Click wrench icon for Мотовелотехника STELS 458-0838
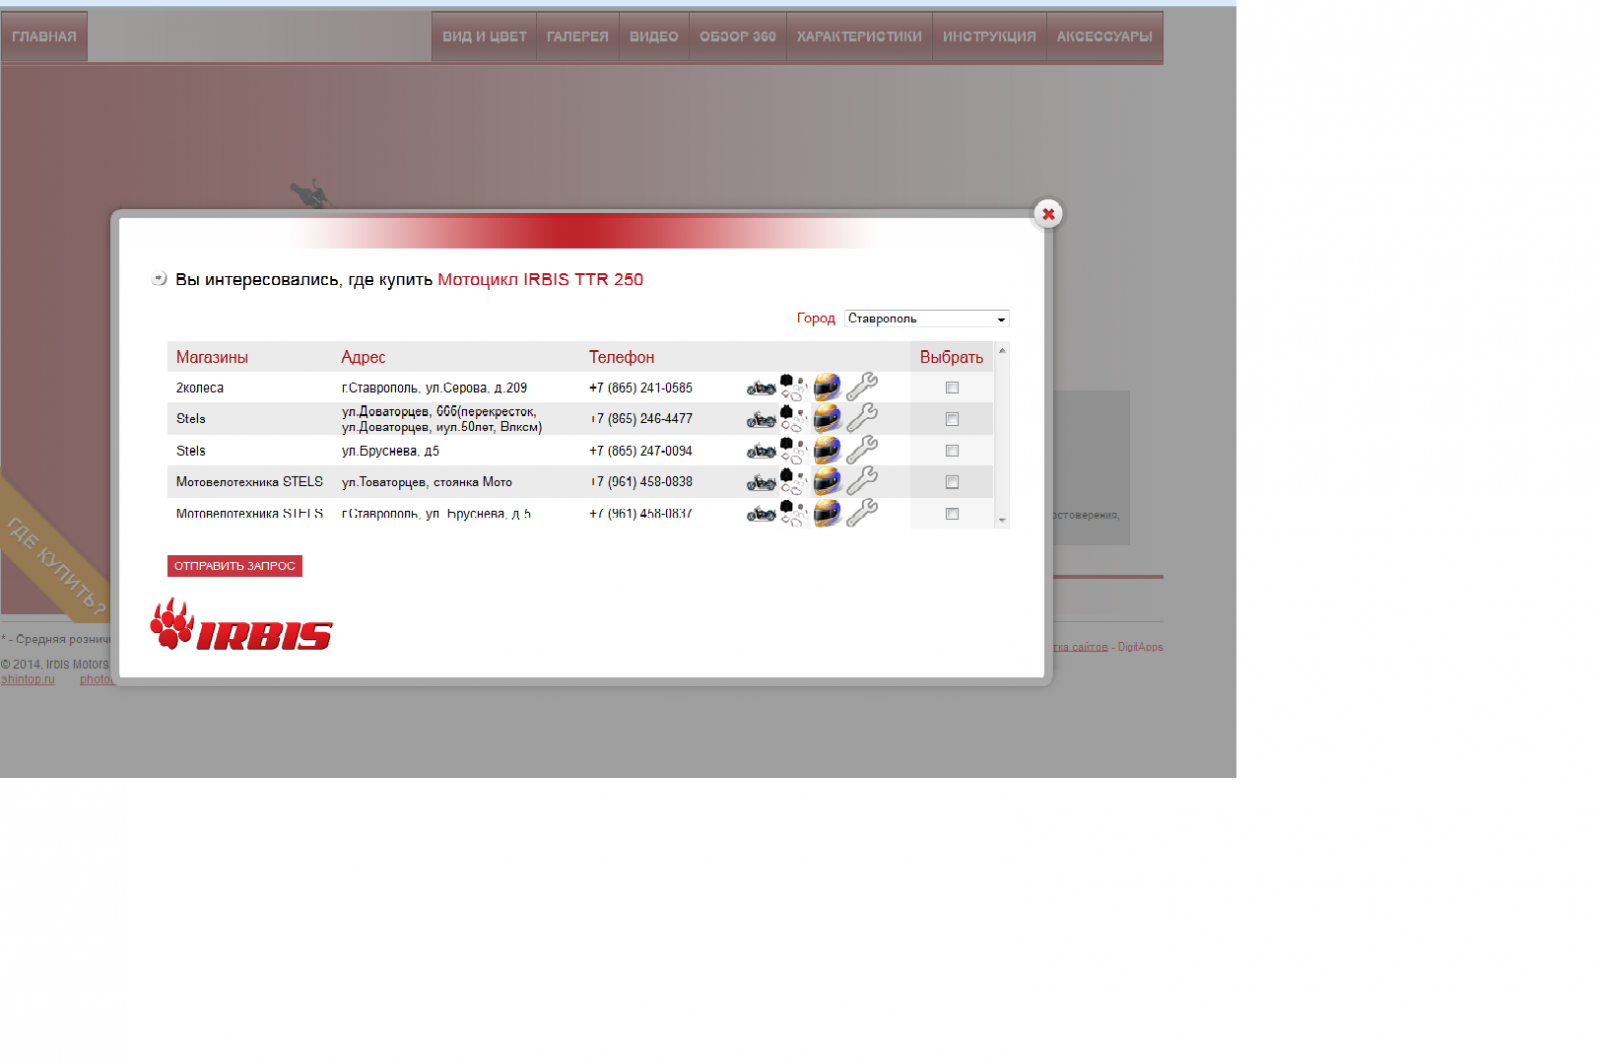Viewport: 1600px width, 1062px height. tap(862, 482)
